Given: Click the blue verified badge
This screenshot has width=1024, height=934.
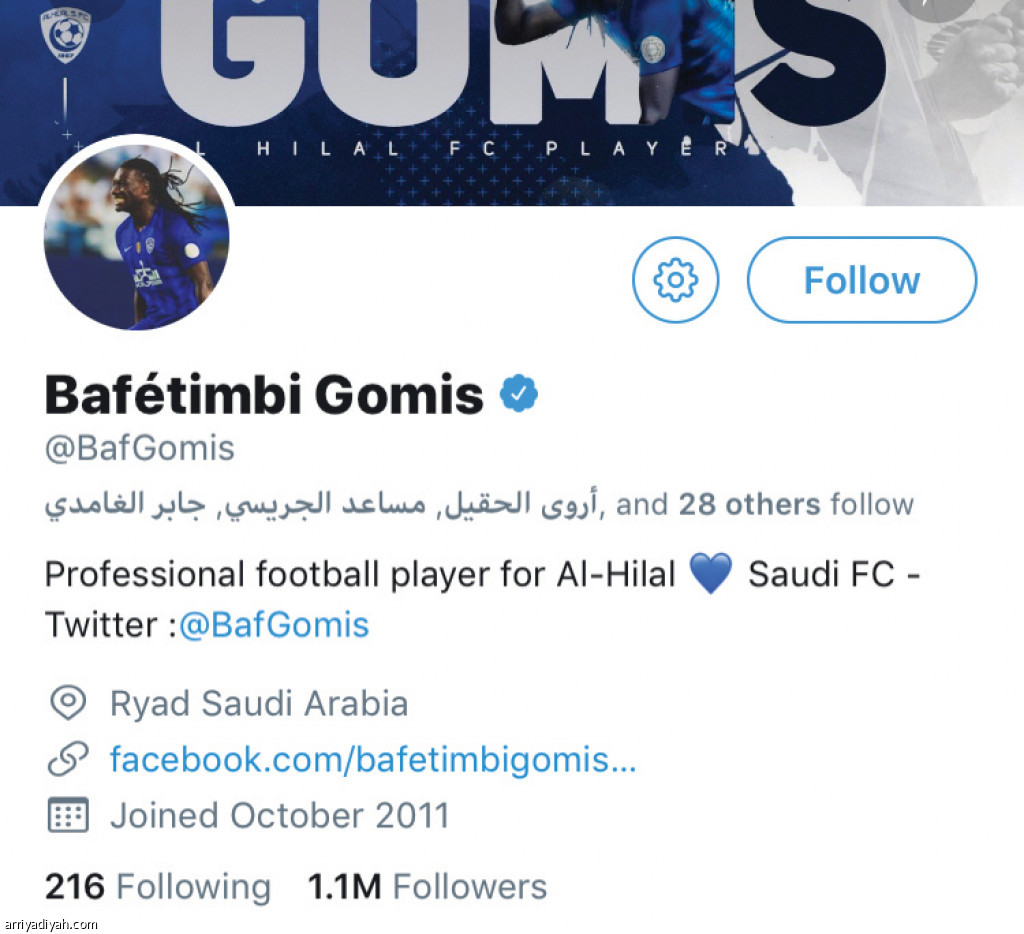Looking at the screenshot, I should (519, 395).
